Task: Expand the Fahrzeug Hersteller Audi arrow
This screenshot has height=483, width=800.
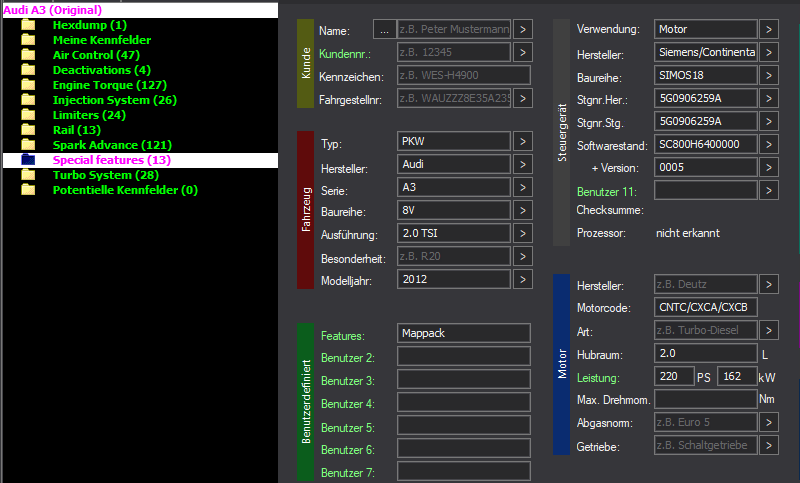Action: pos(523,164)
